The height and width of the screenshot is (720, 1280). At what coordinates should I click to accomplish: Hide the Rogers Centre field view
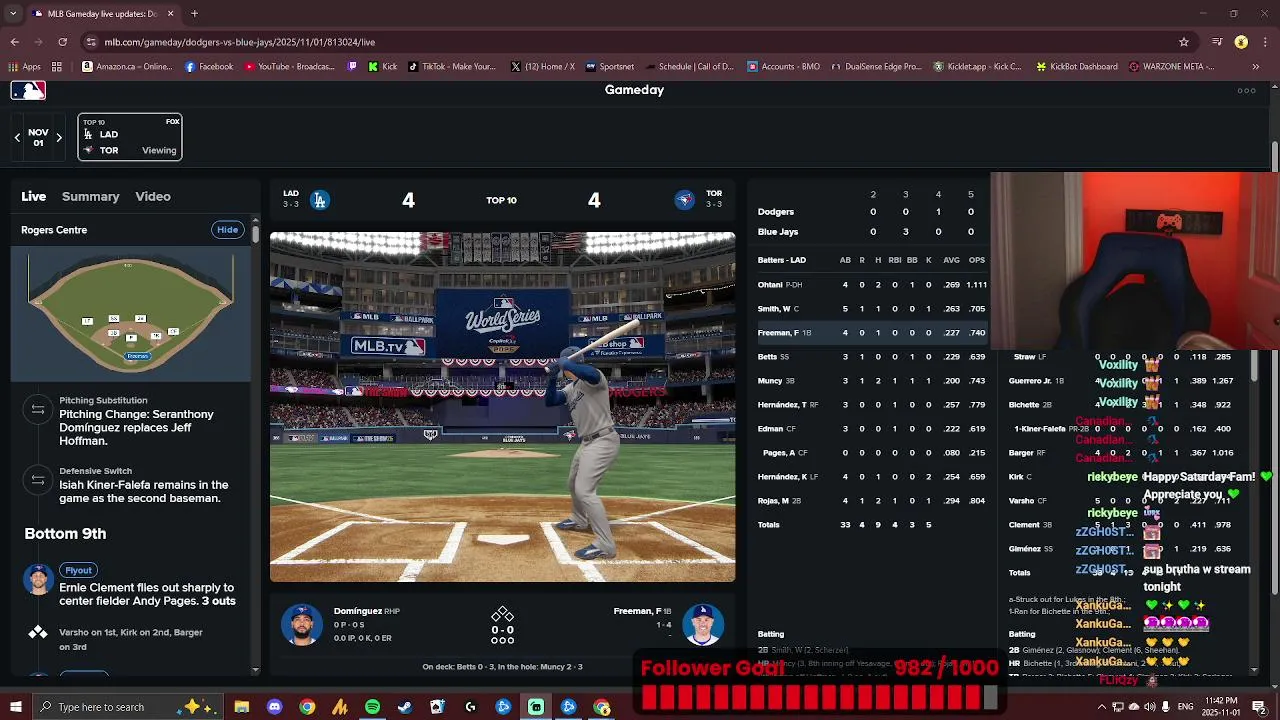[228, 230]
